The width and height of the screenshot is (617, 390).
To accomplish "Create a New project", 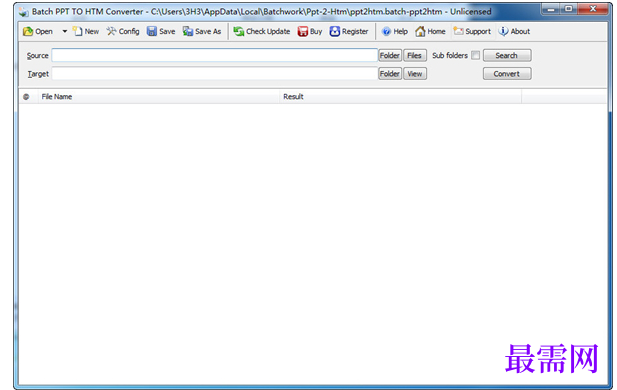I will (x=86, y=31).
